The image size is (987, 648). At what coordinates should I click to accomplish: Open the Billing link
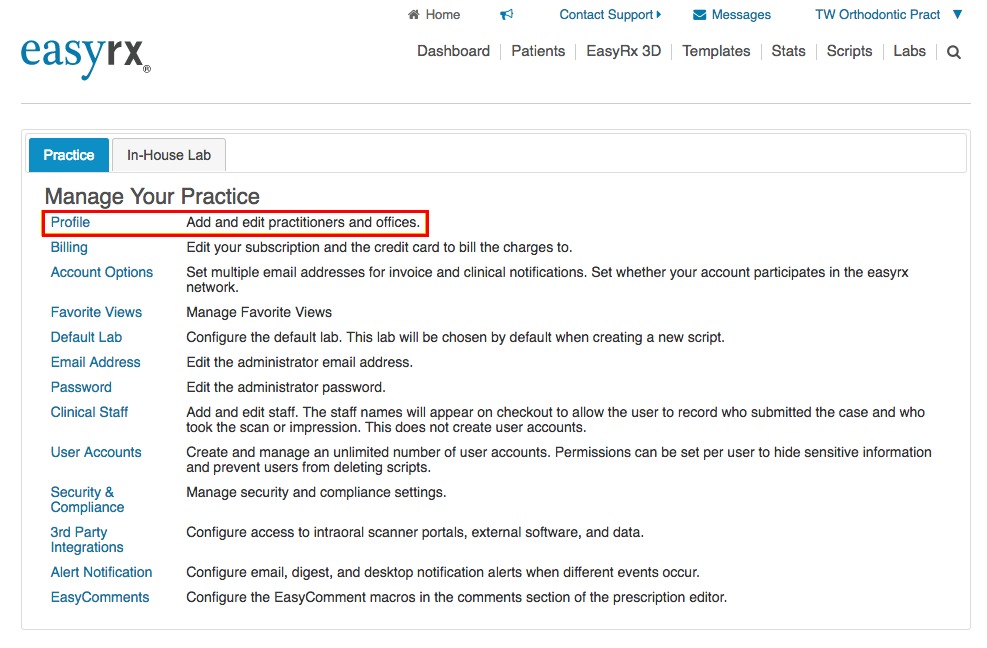(69, 247)
